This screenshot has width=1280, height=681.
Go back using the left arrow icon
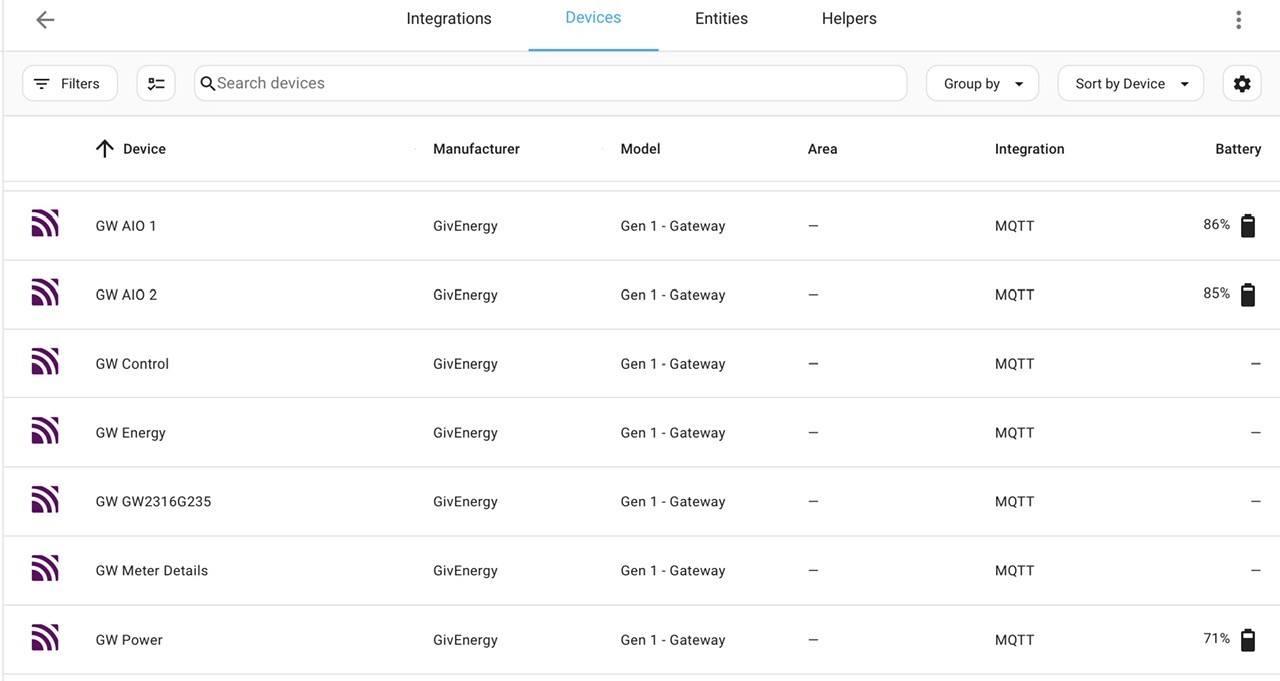[x=45, y=20]
